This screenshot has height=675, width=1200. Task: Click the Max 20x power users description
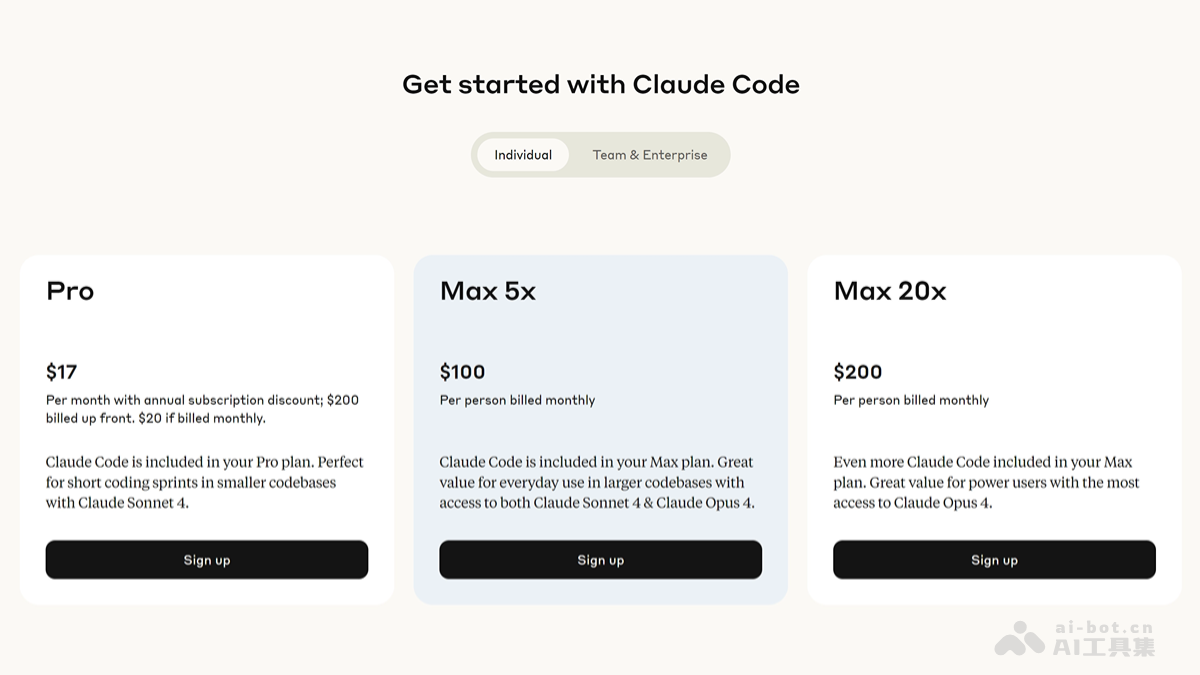[x=986, y=482]
